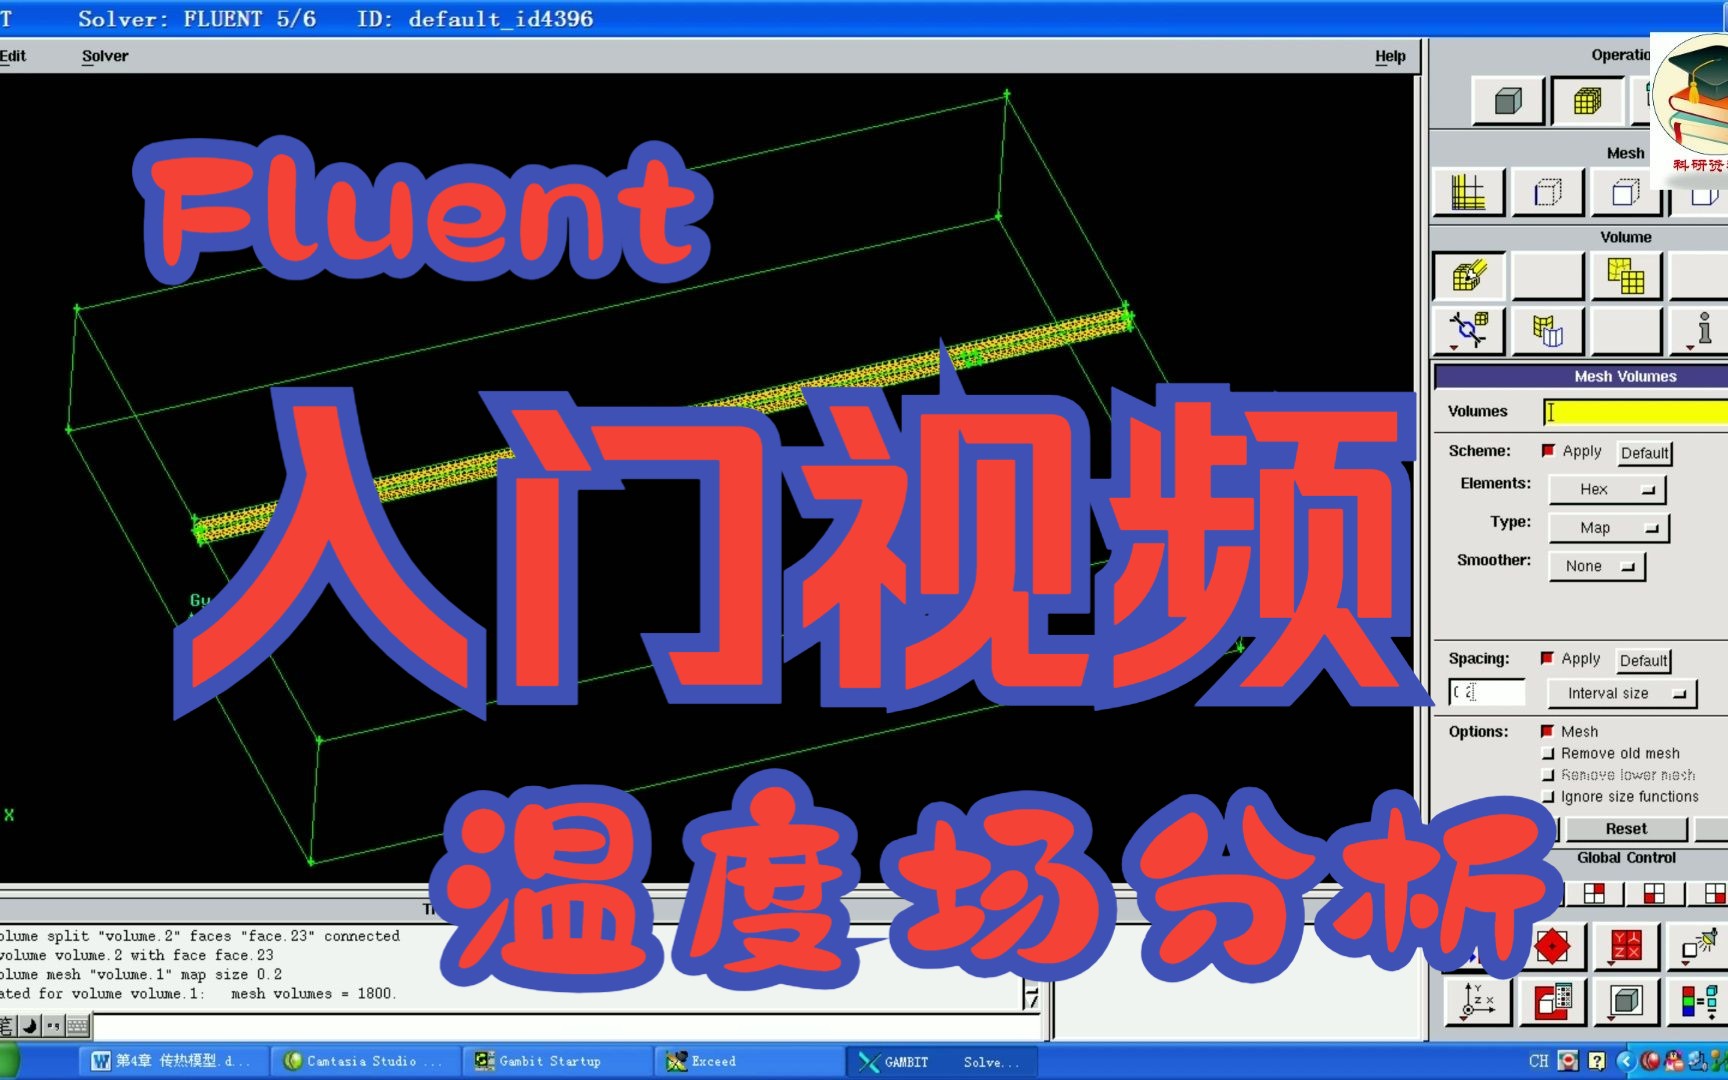Check Ignore size functions

click(1548, 797)
